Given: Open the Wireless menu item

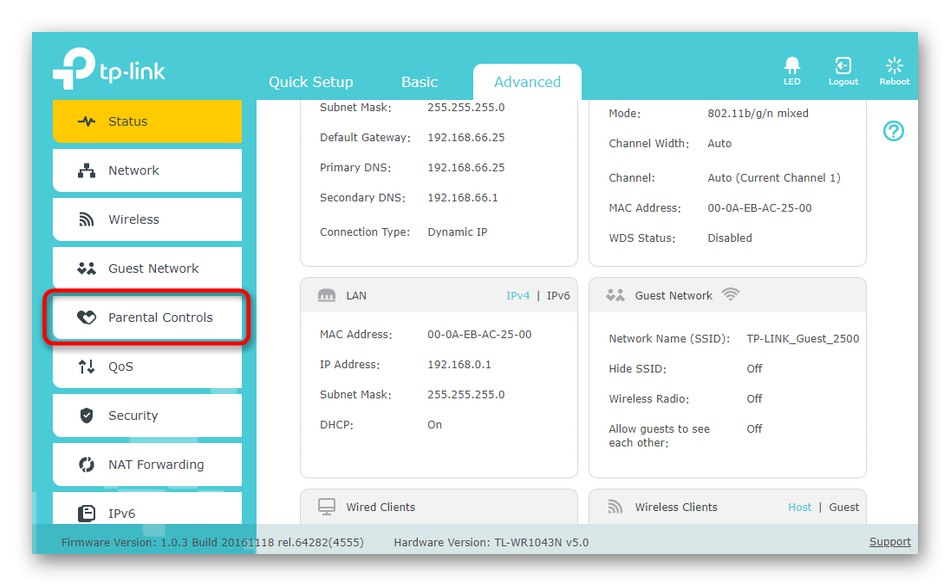Looking at the screenshot, I should point(147,219).
